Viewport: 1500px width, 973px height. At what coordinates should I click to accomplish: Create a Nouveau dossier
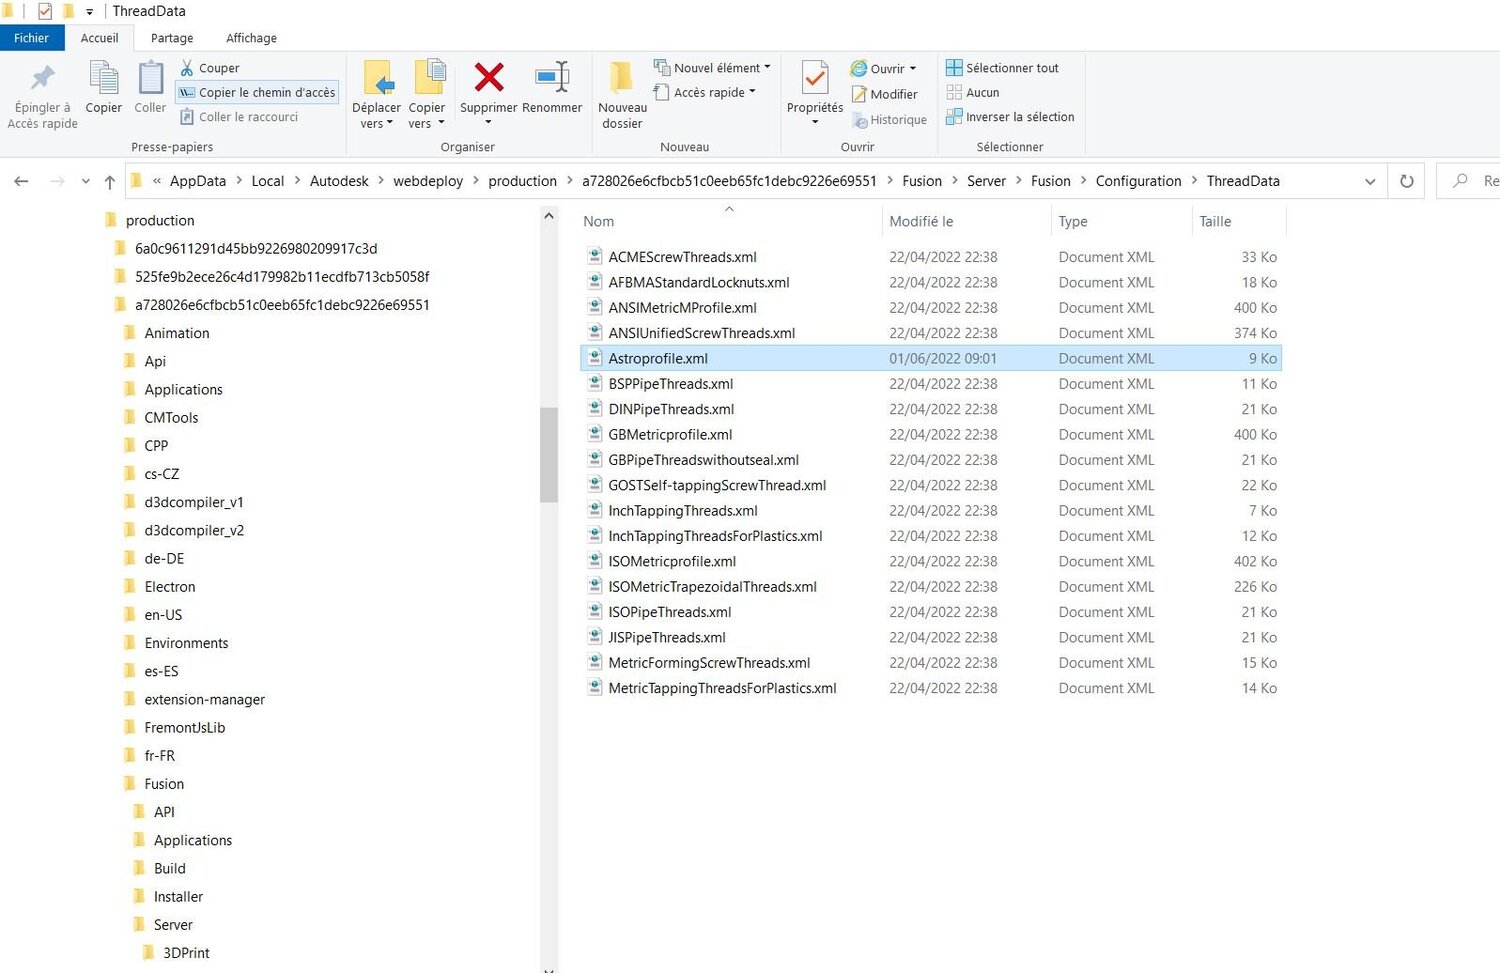(622, 95)
